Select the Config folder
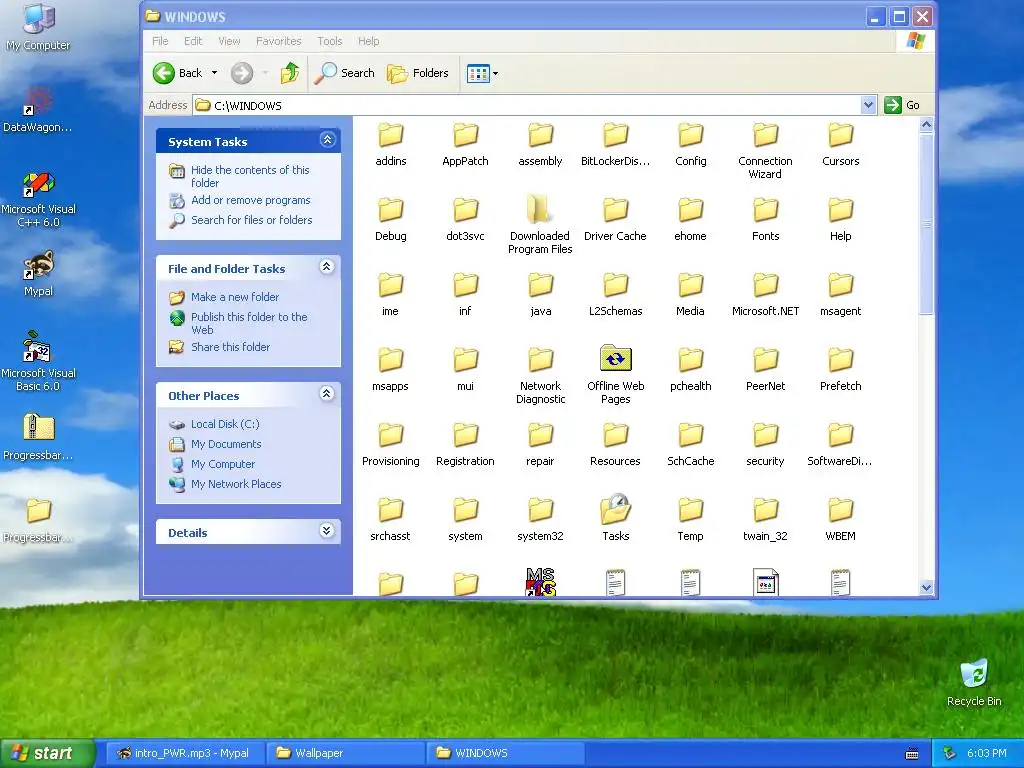This screenshot has width=1024, height=768. click(691, 145)
